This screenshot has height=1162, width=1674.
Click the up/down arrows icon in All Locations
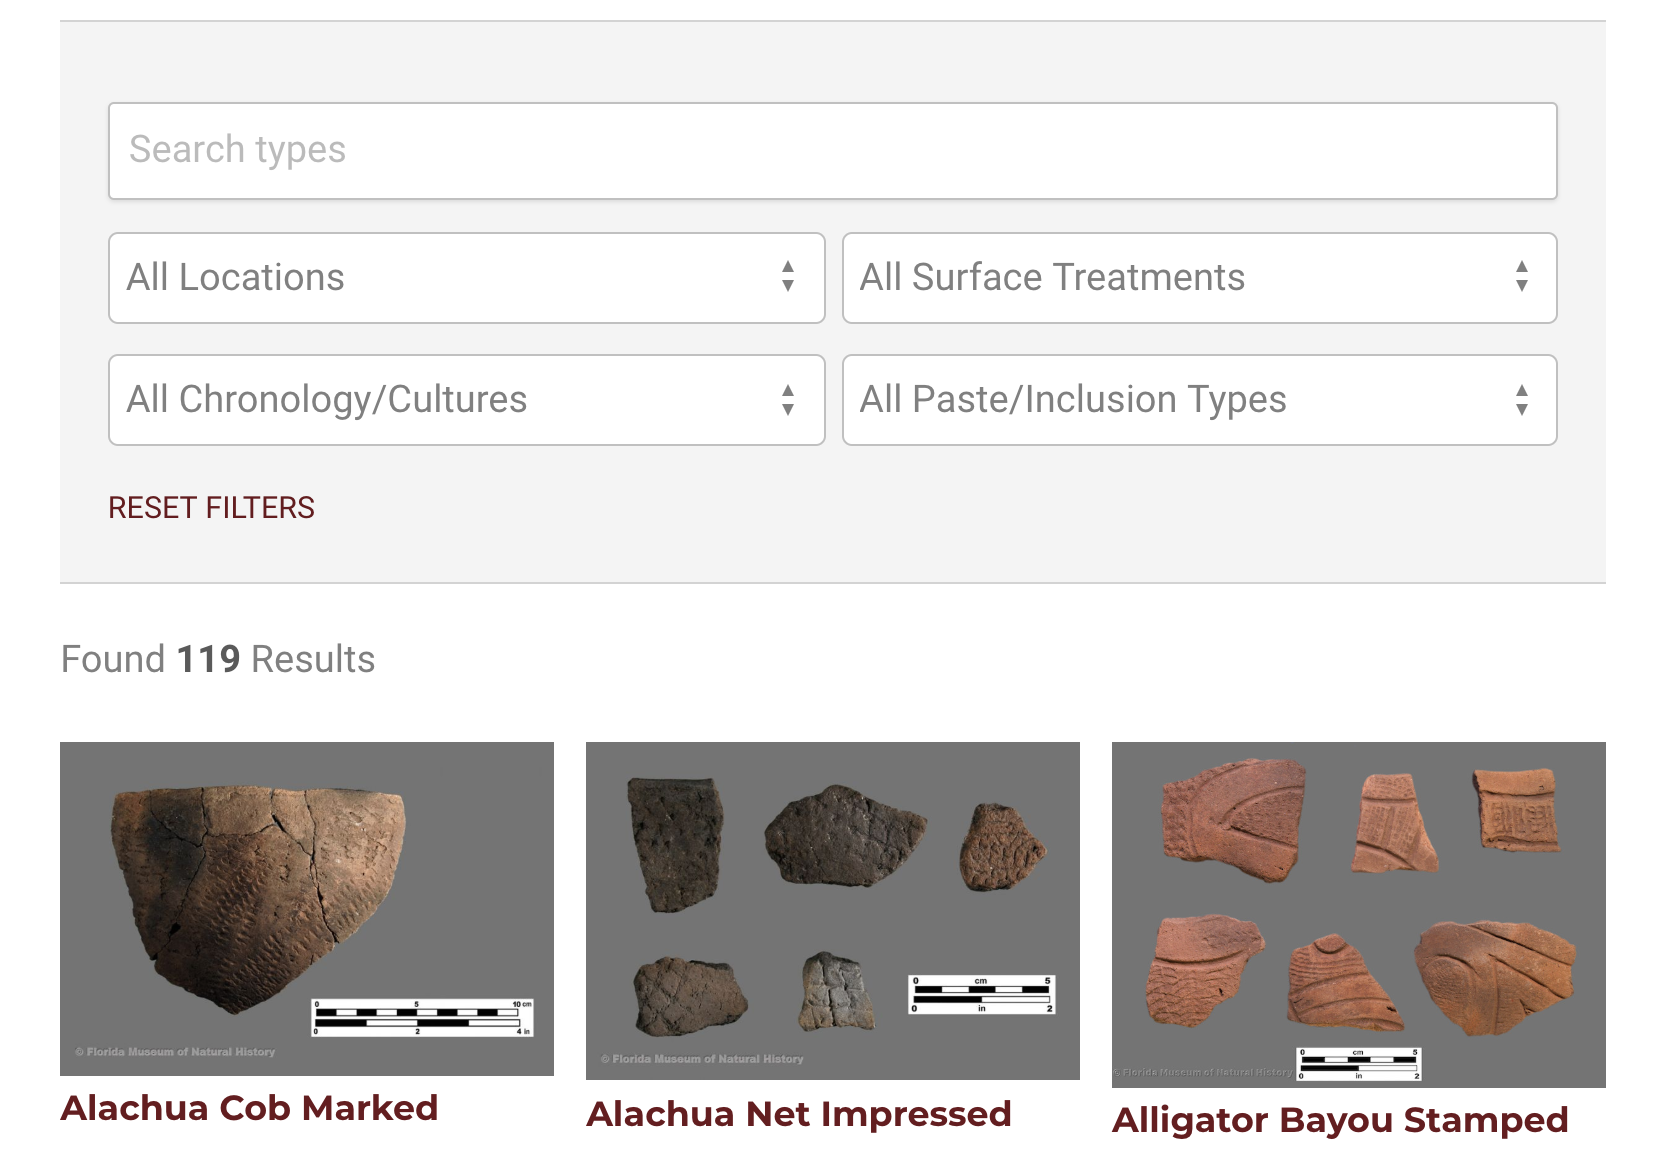tap(788, 277)
